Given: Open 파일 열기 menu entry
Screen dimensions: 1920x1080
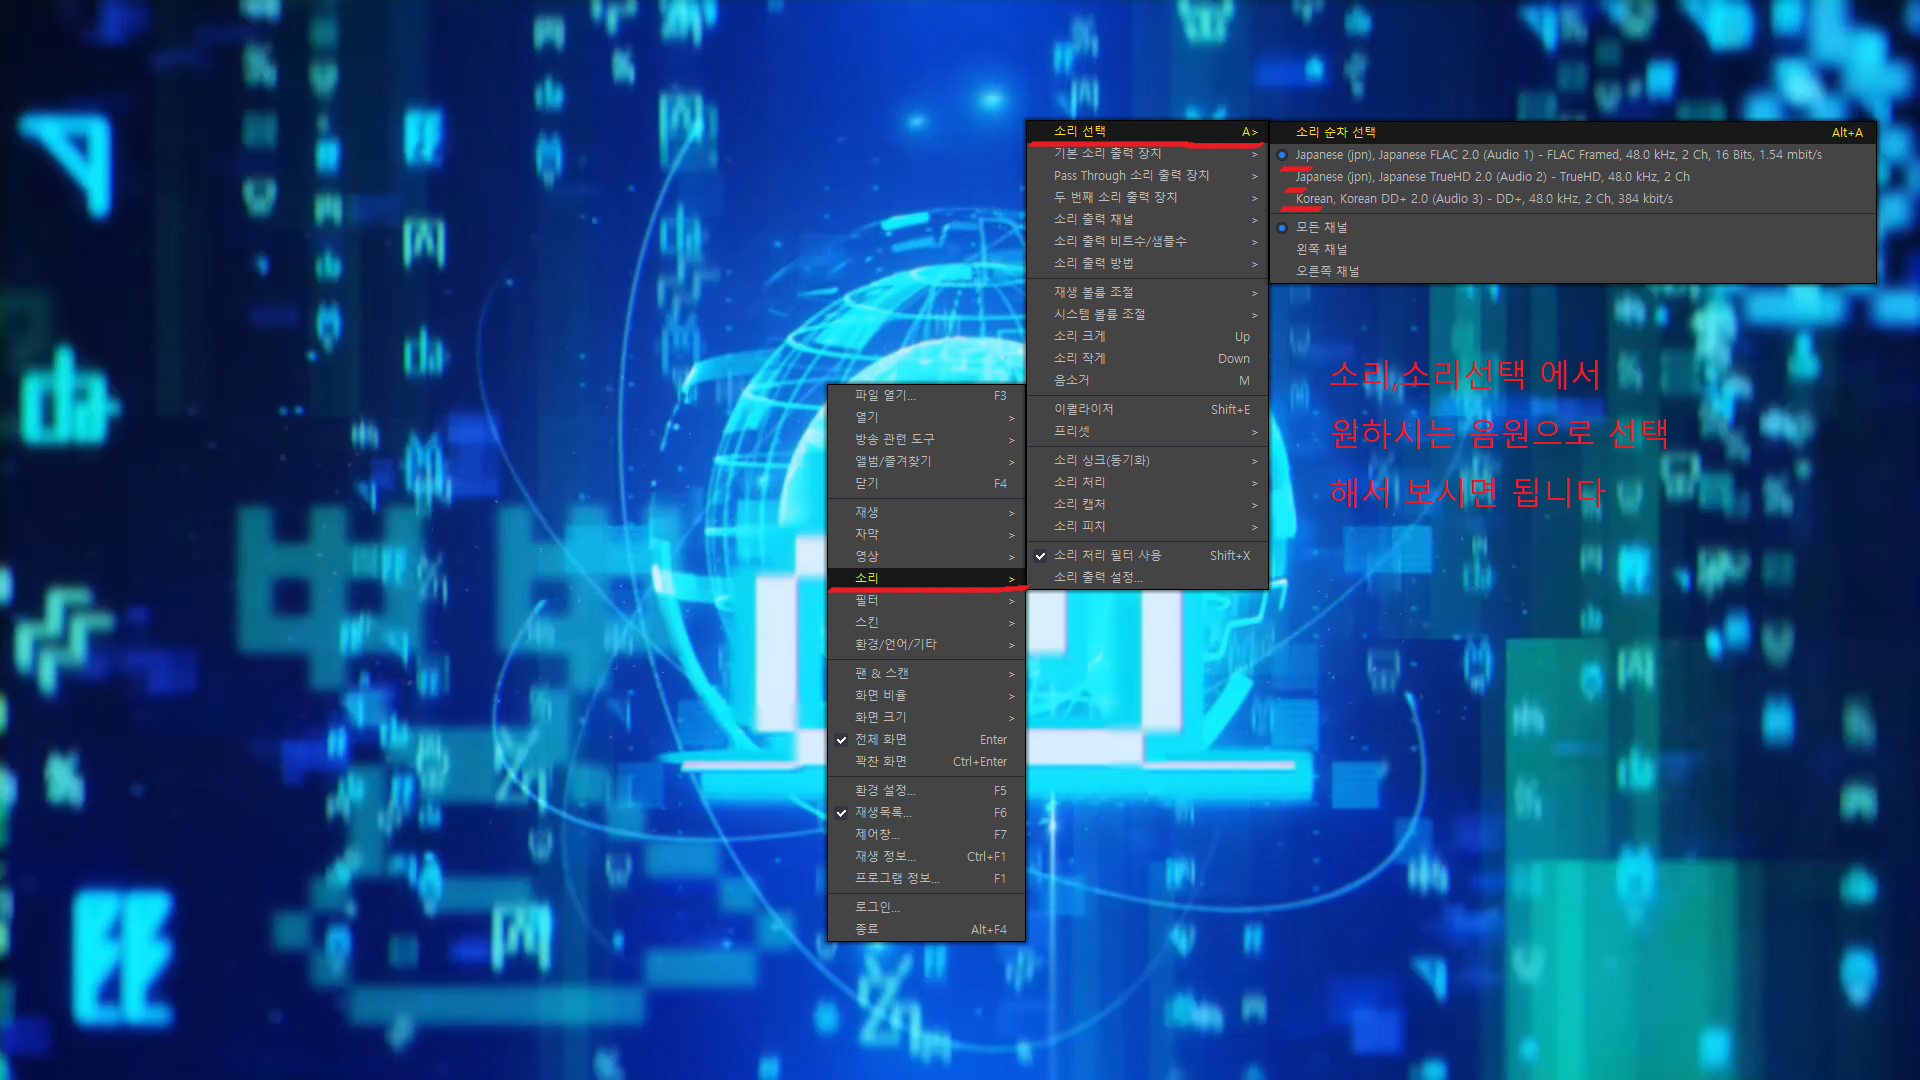Looking at the screenshot, I should [x=884, y=396].
